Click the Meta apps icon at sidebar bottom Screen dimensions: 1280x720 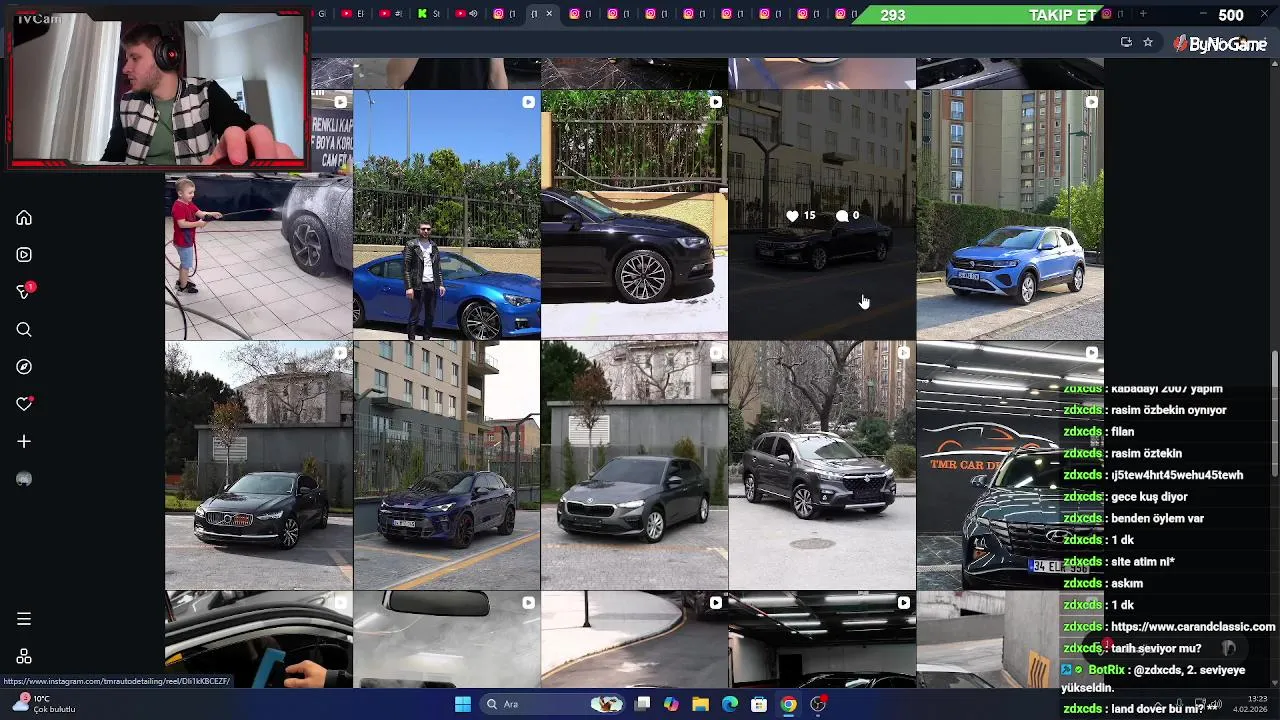[24, 657]
